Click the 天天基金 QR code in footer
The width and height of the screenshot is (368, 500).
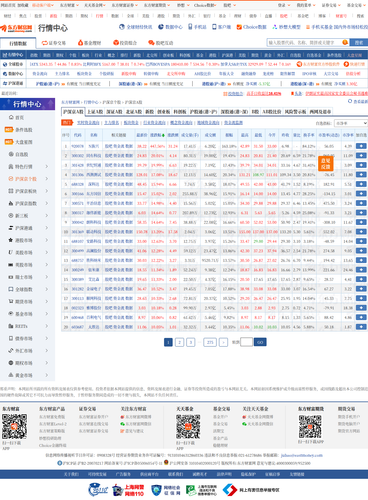click(188, 427)
